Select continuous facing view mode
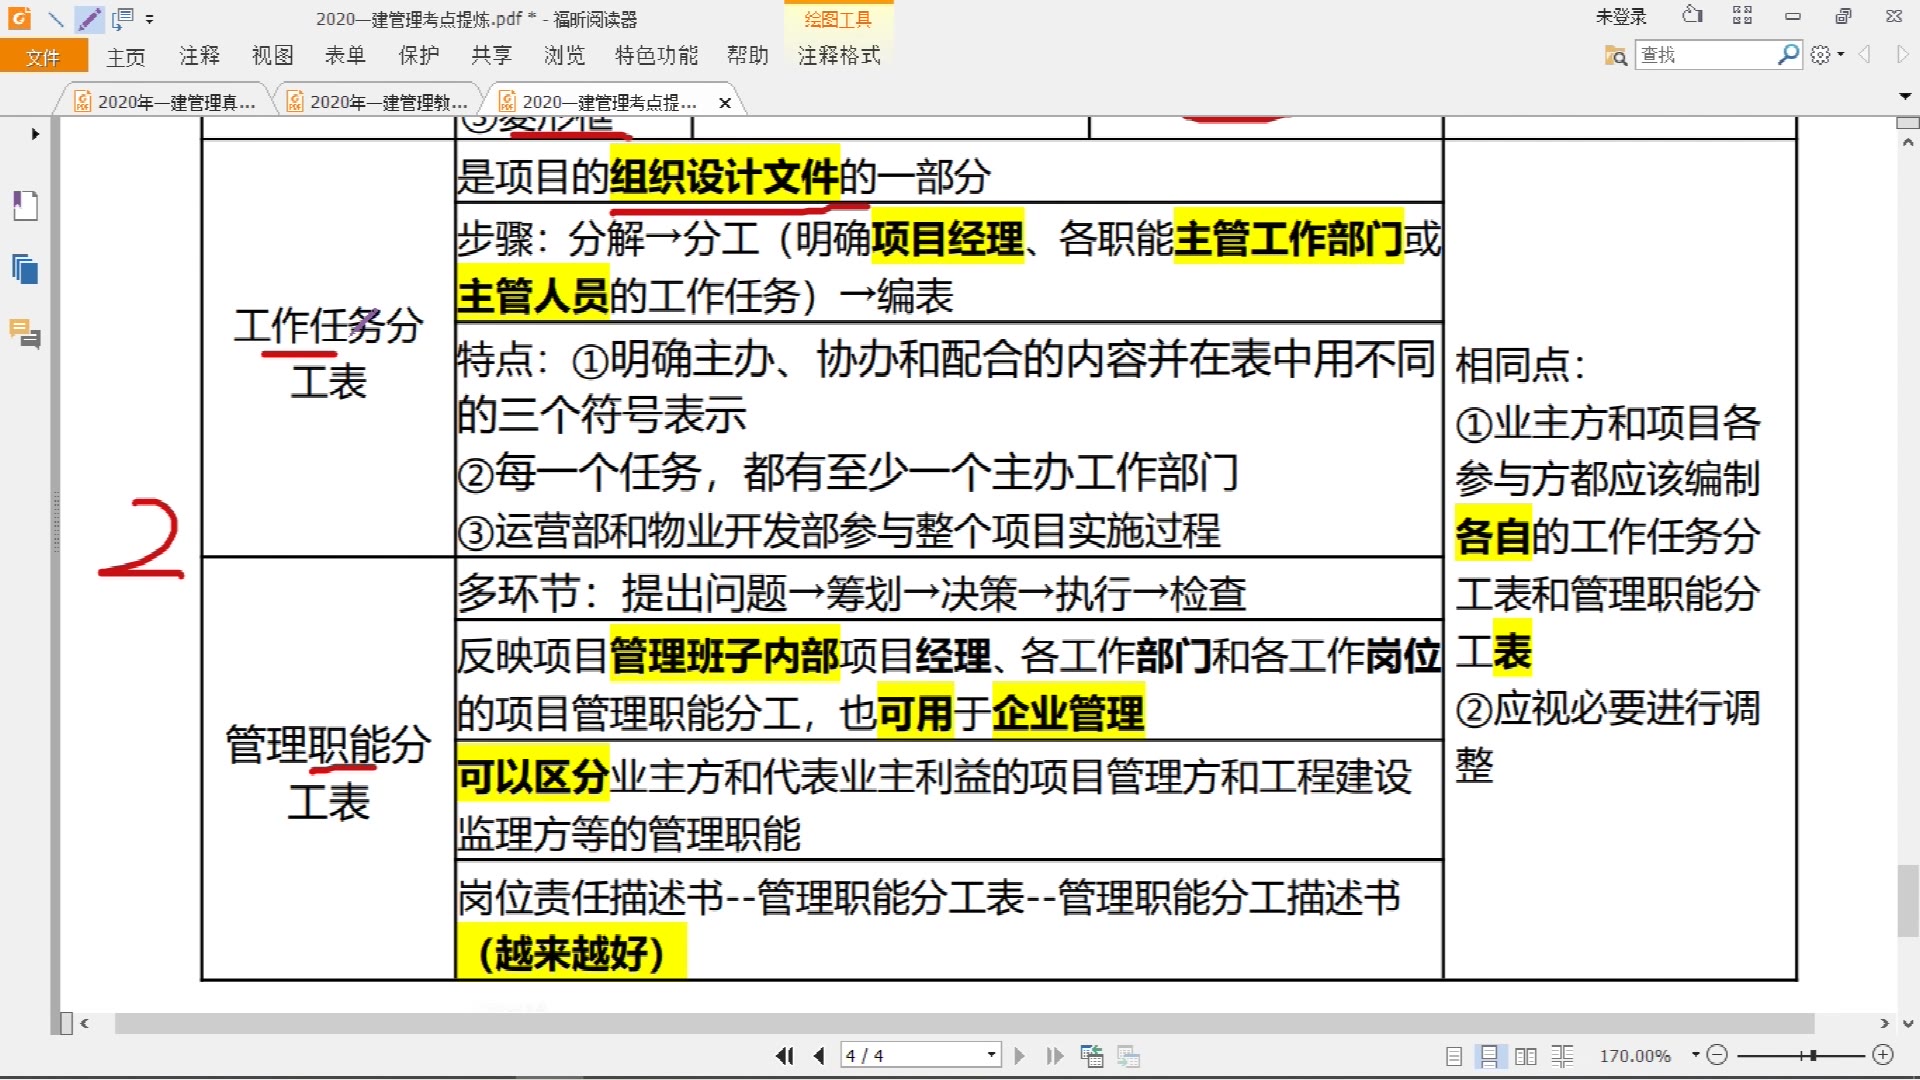This screenshot has height=1080, width=1920. coord(1562,1056)
